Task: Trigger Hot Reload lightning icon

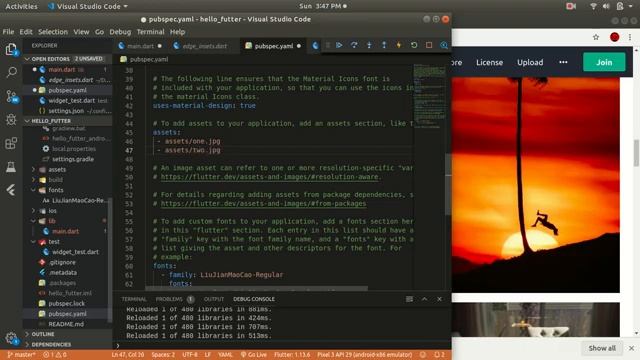Action: pyautogui.click(x=399, y=45)
